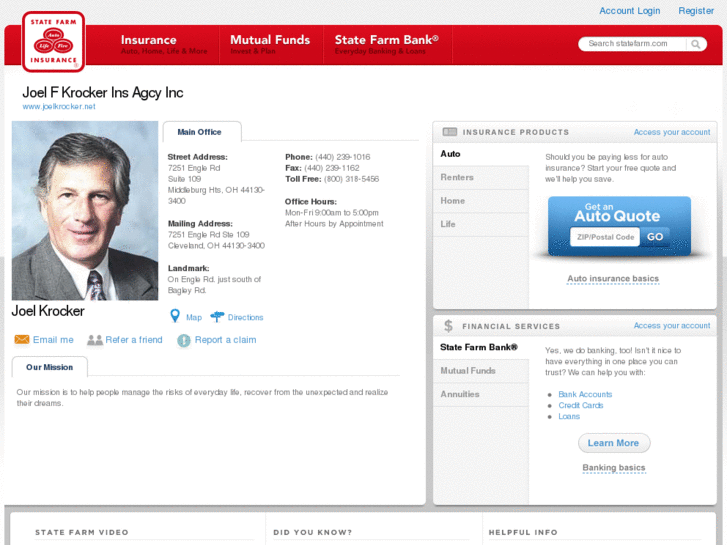Select the Main Office tab
Screen dimensions: 727x545
click(202, 132)
